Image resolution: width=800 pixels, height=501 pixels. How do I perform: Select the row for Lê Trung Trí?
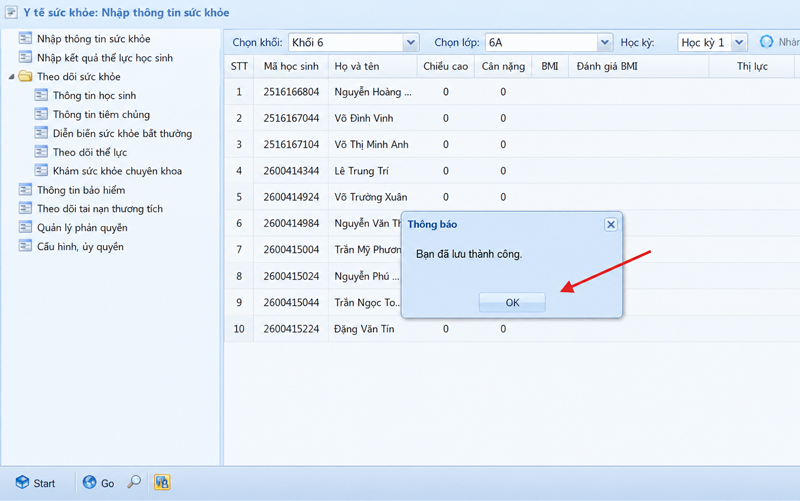pos(512,171)
